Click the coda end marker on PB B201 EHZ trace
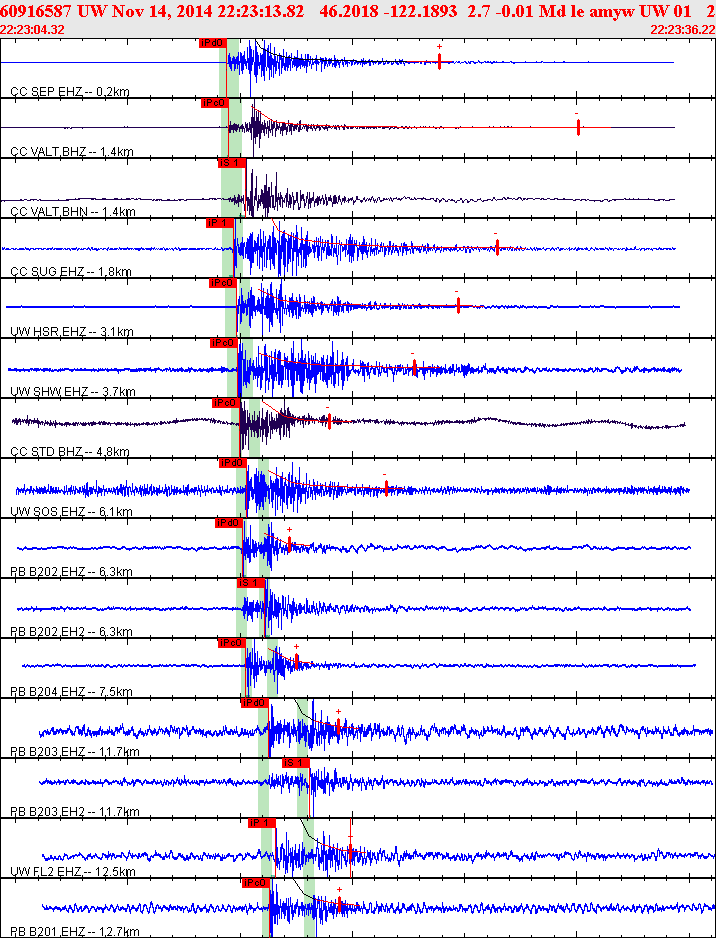716x938 pixels. (340, 904)
